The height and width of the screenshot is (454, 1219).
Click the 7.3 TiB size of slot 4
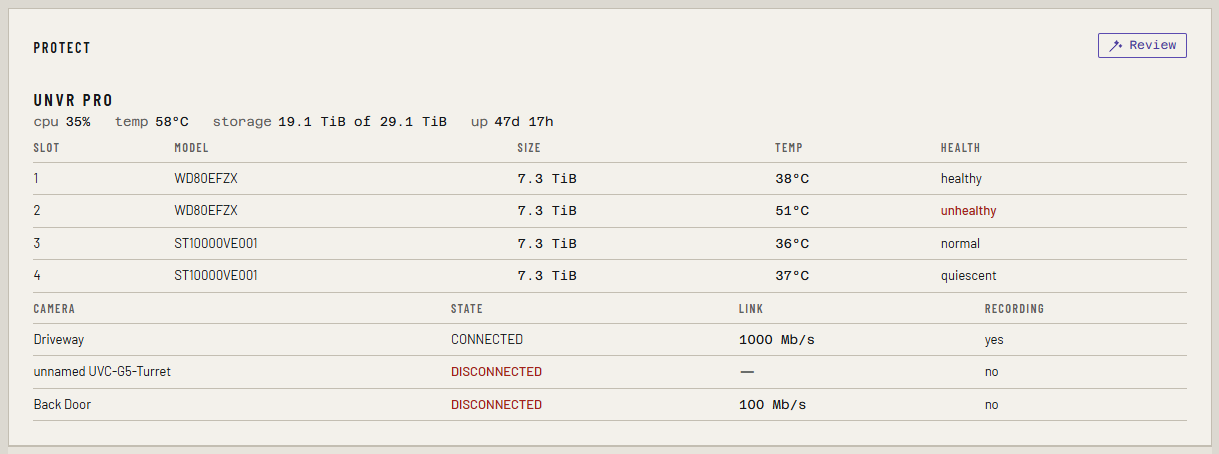pos(547,276)
